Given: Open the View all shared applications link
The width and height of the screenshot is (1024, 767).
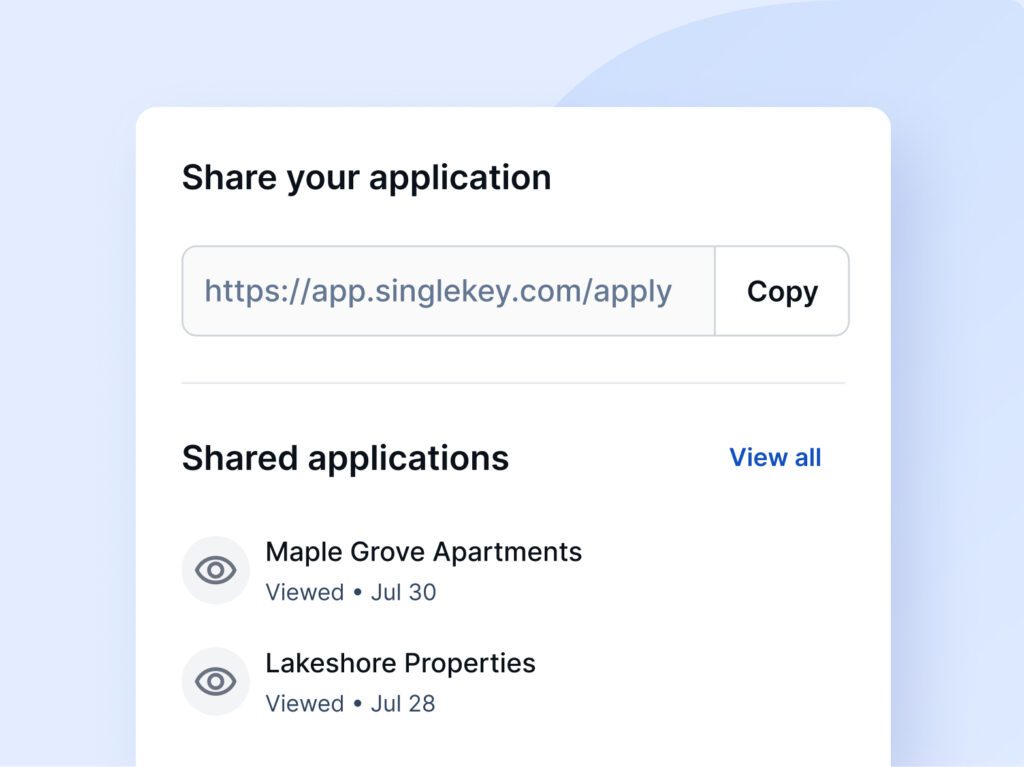Looking at the screenshot, I should (775, 457).
